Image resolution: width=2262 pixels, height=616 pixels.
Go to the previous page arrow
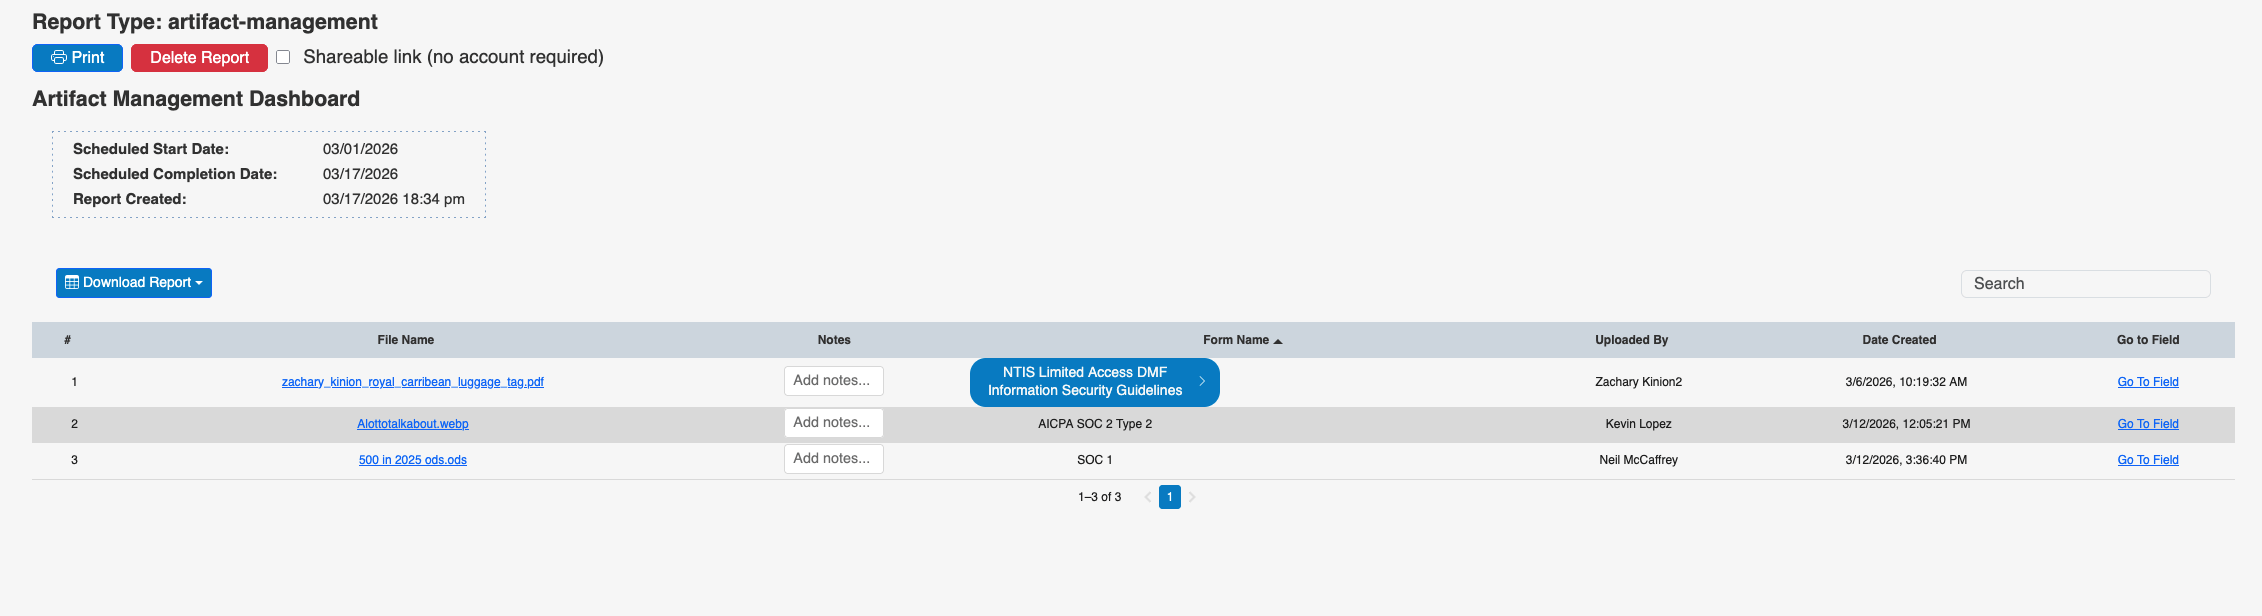coord(1147,497)
